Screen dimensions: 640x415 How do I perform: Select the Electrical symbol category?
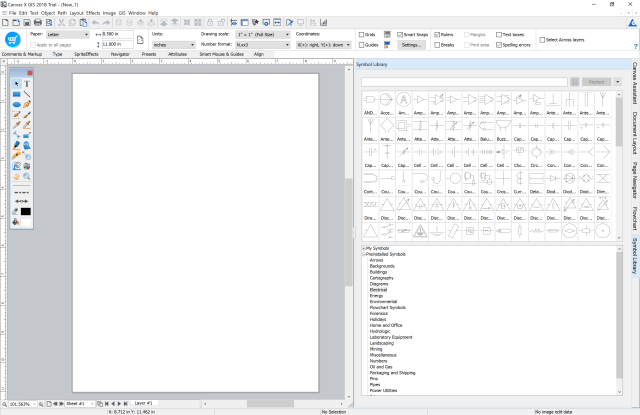point(378,290)
